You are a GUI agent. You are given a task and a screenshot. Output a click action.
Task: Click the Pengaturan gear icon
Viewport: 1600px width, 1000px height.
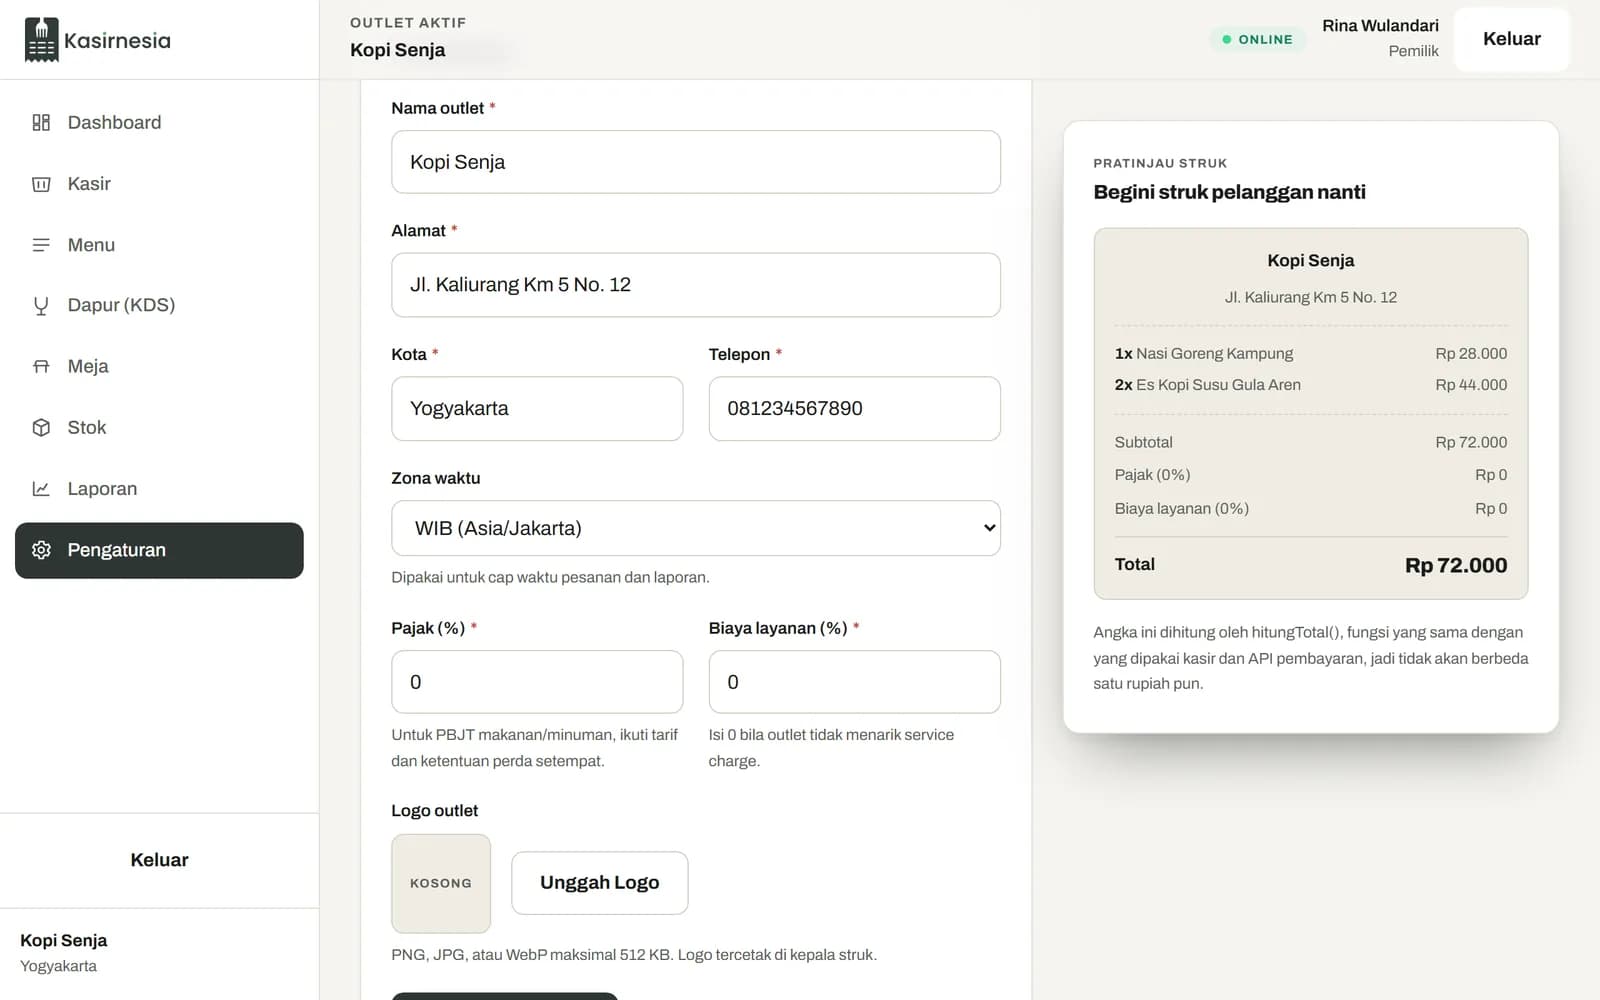click(x=41, y=550)
